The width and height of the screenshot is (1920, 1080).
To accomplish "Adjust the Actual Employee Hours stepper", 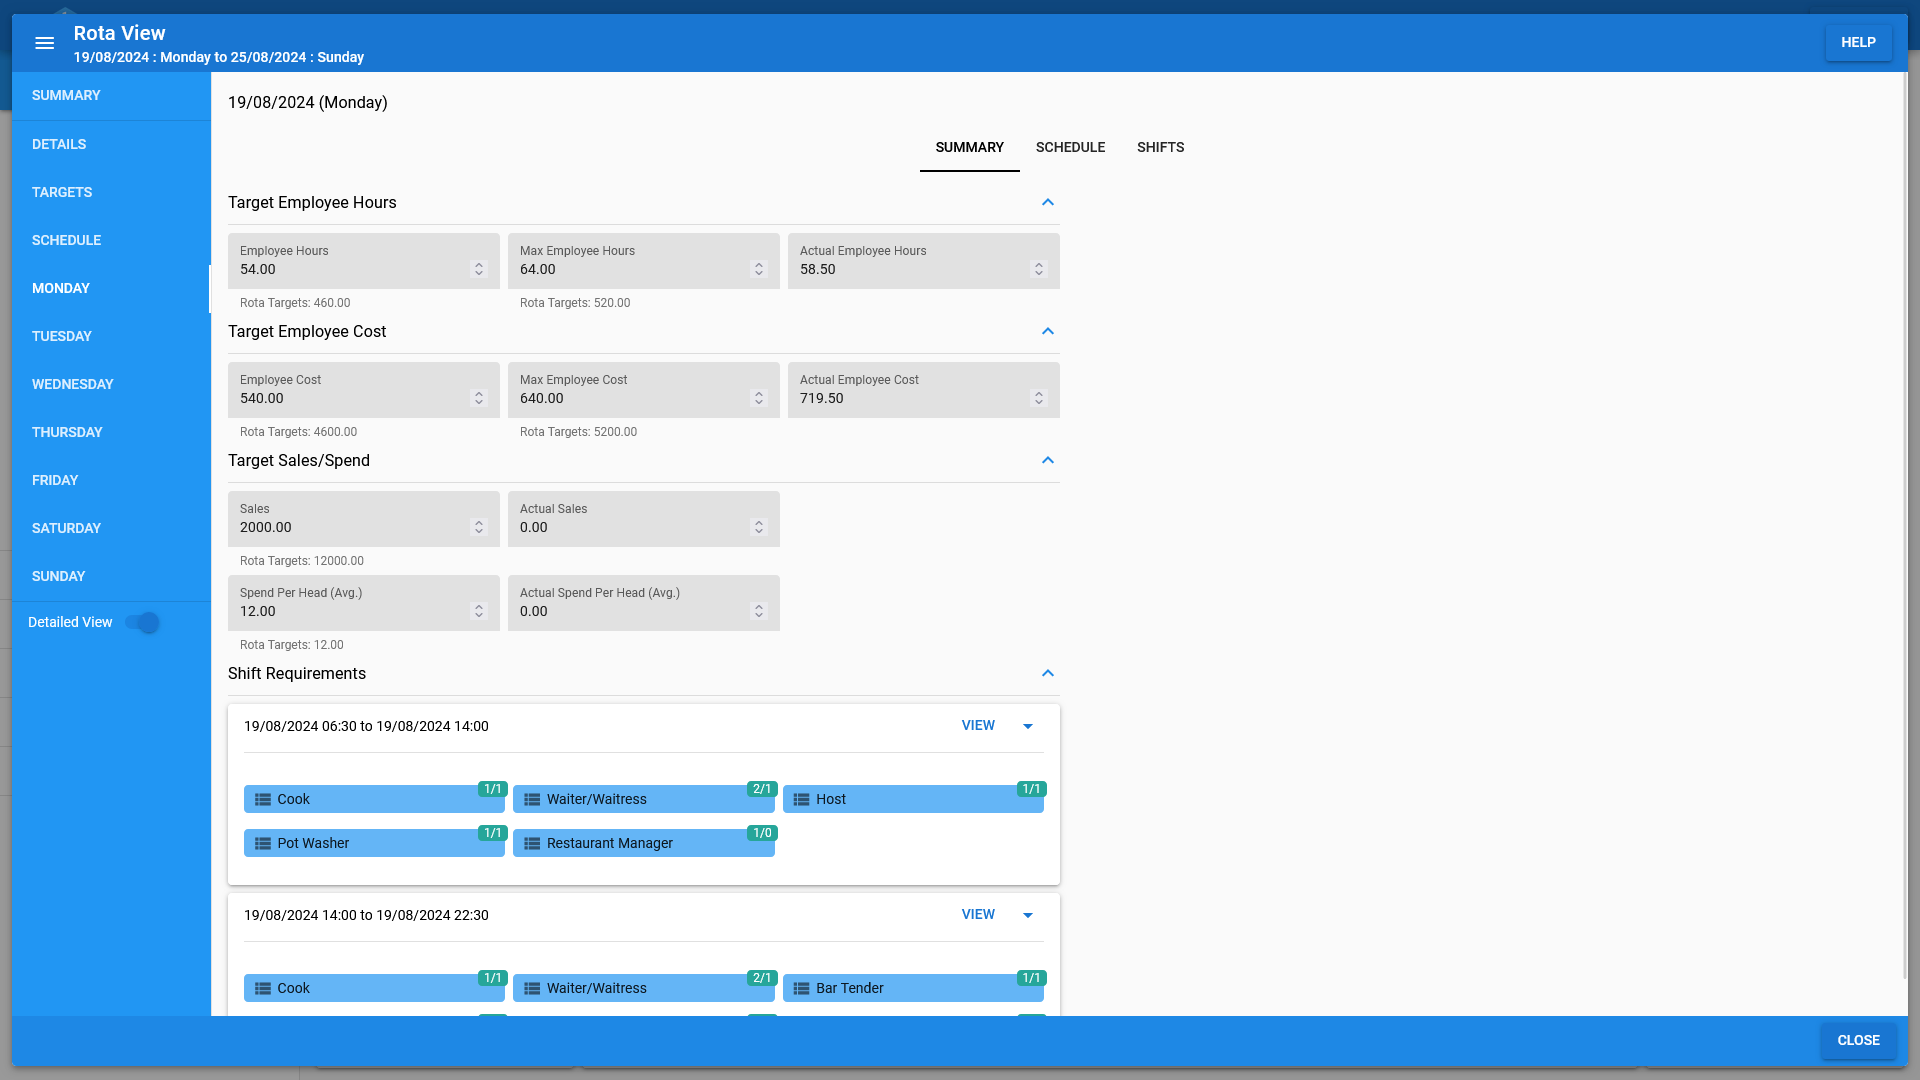I will (1039, 269).
